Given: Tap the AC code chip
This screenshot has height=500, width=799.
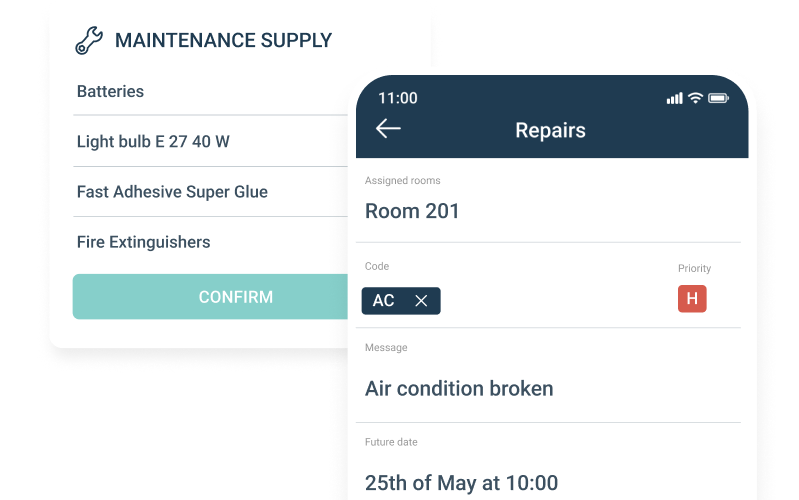Looking at the screenshot, I should click(x=384, y=301).
